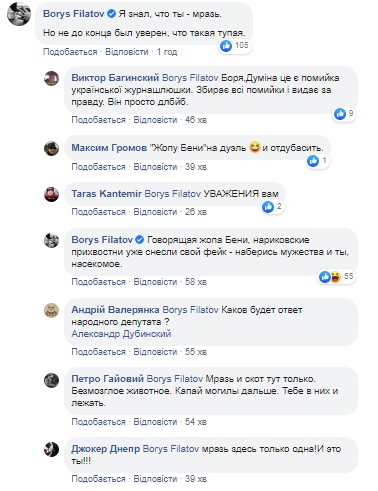
Task: Like Петро Гайовий's comment via Подобається
Action: point(98,422)
